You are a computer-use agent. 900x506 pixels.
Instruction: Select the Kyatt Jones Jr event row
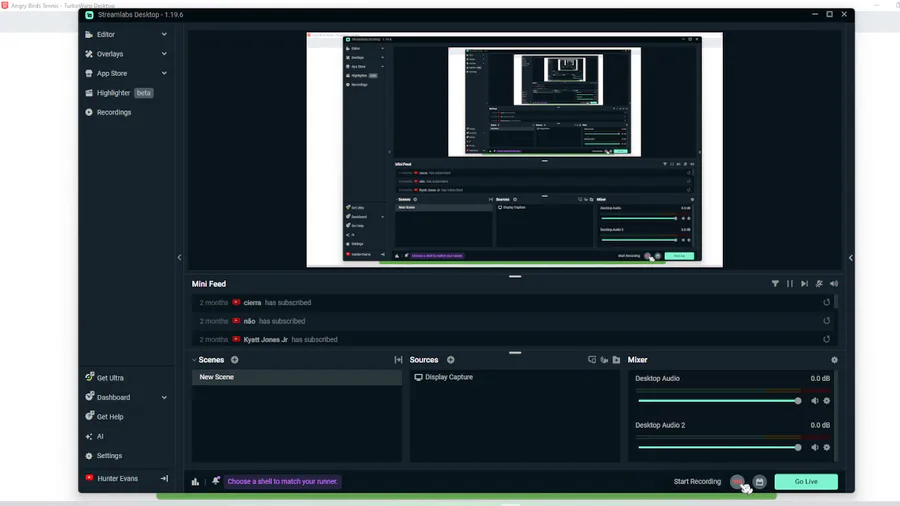click(512, 339)
